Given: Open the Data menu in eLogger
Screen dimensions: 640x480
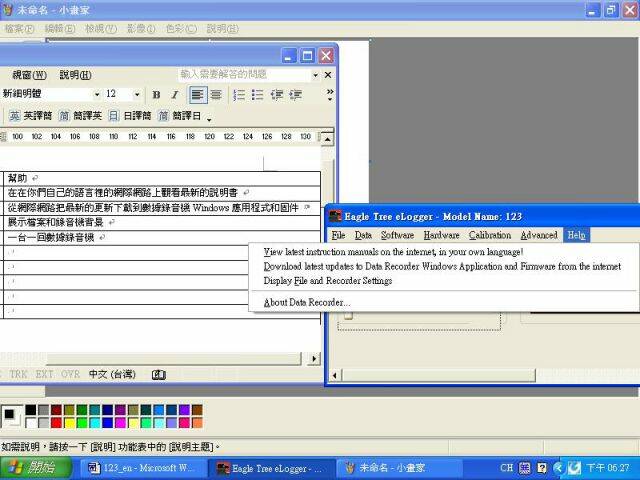Looking at the screenshot, I should (363, 235).
